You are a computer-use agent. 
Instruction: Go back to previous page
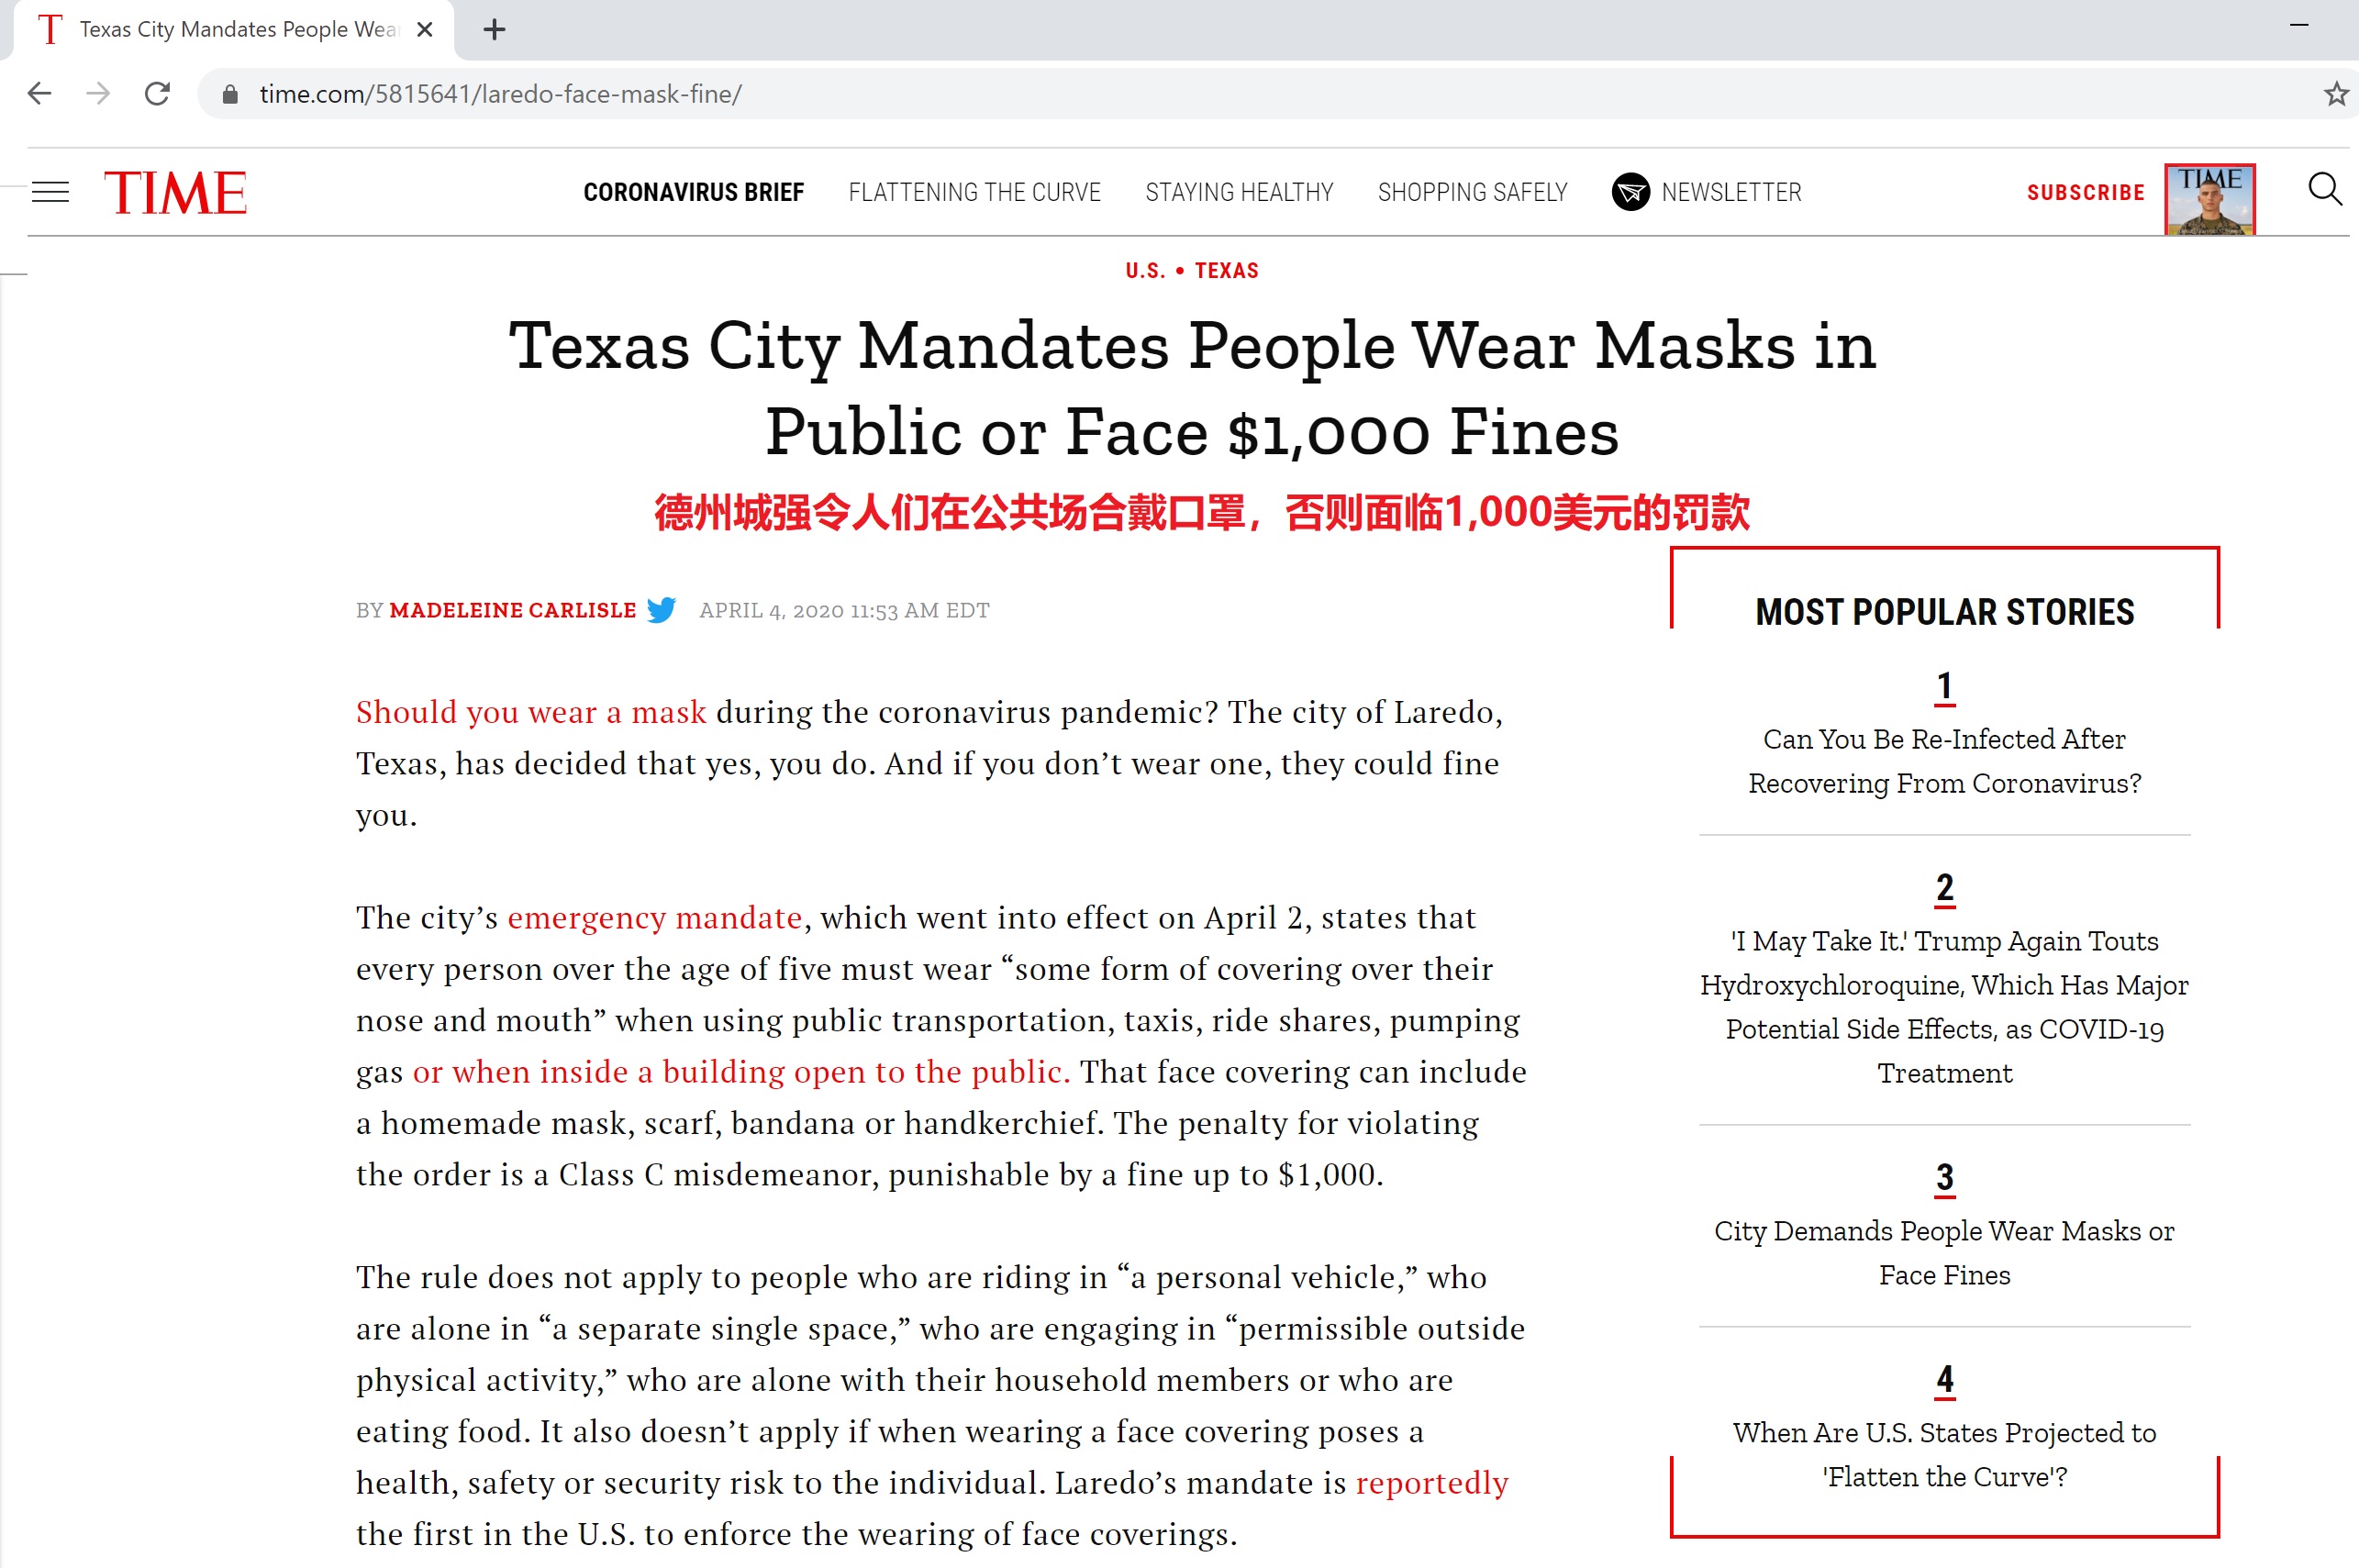click(40, 94)
